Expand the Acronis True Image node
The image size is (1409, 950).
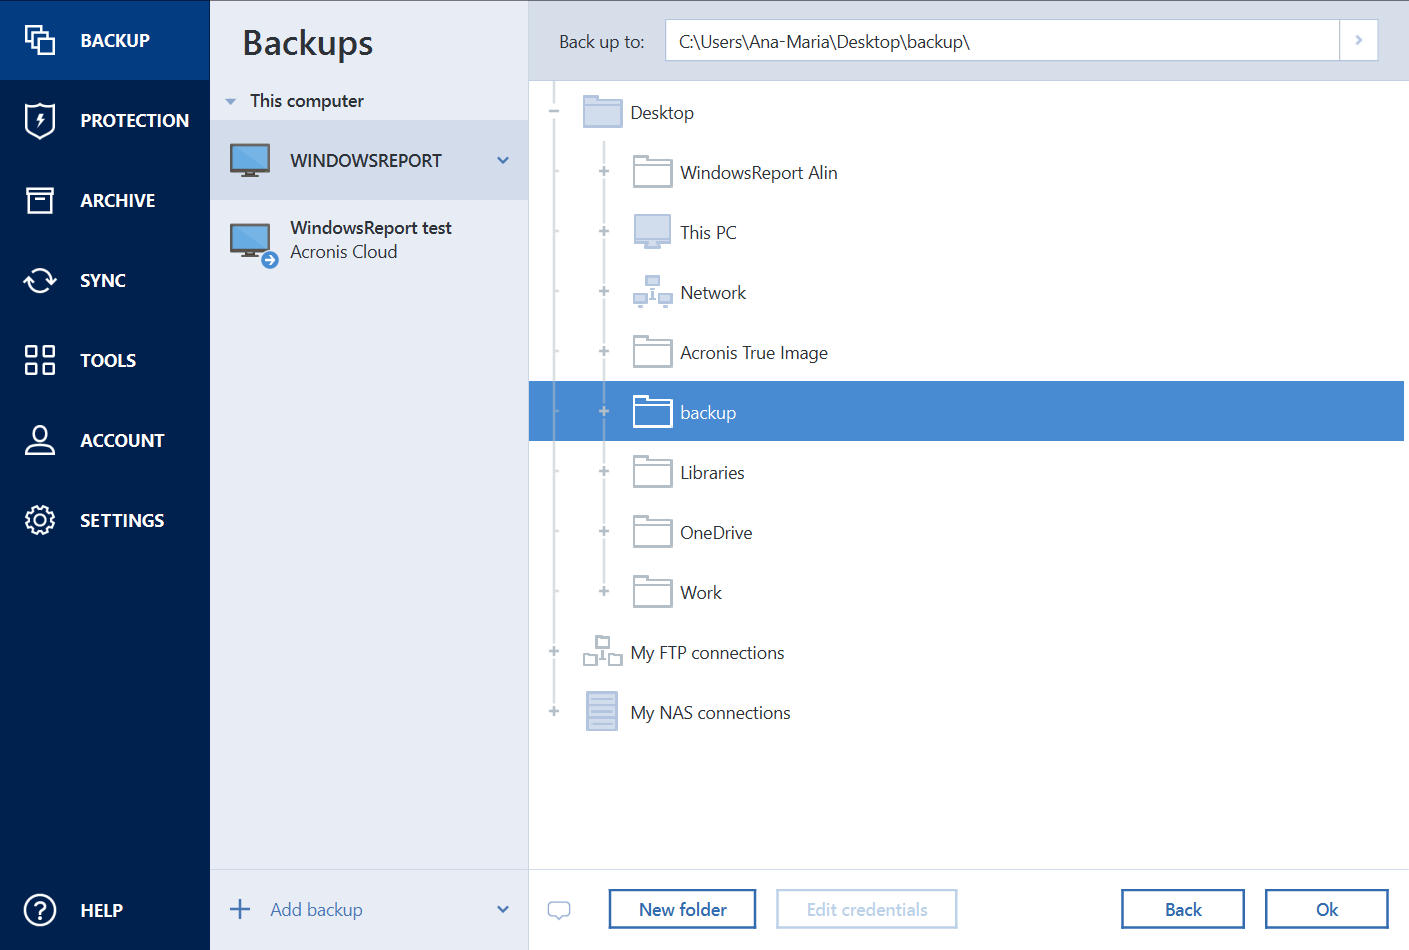(604, 351)
